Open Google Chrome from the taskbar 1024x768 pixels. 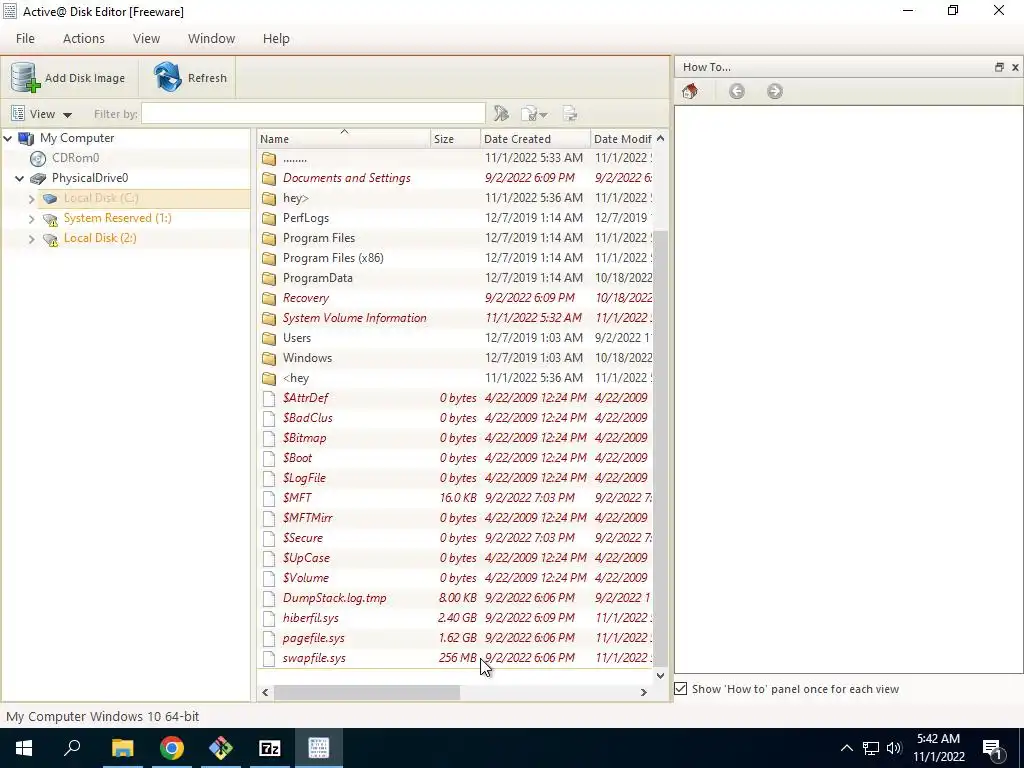172,748
